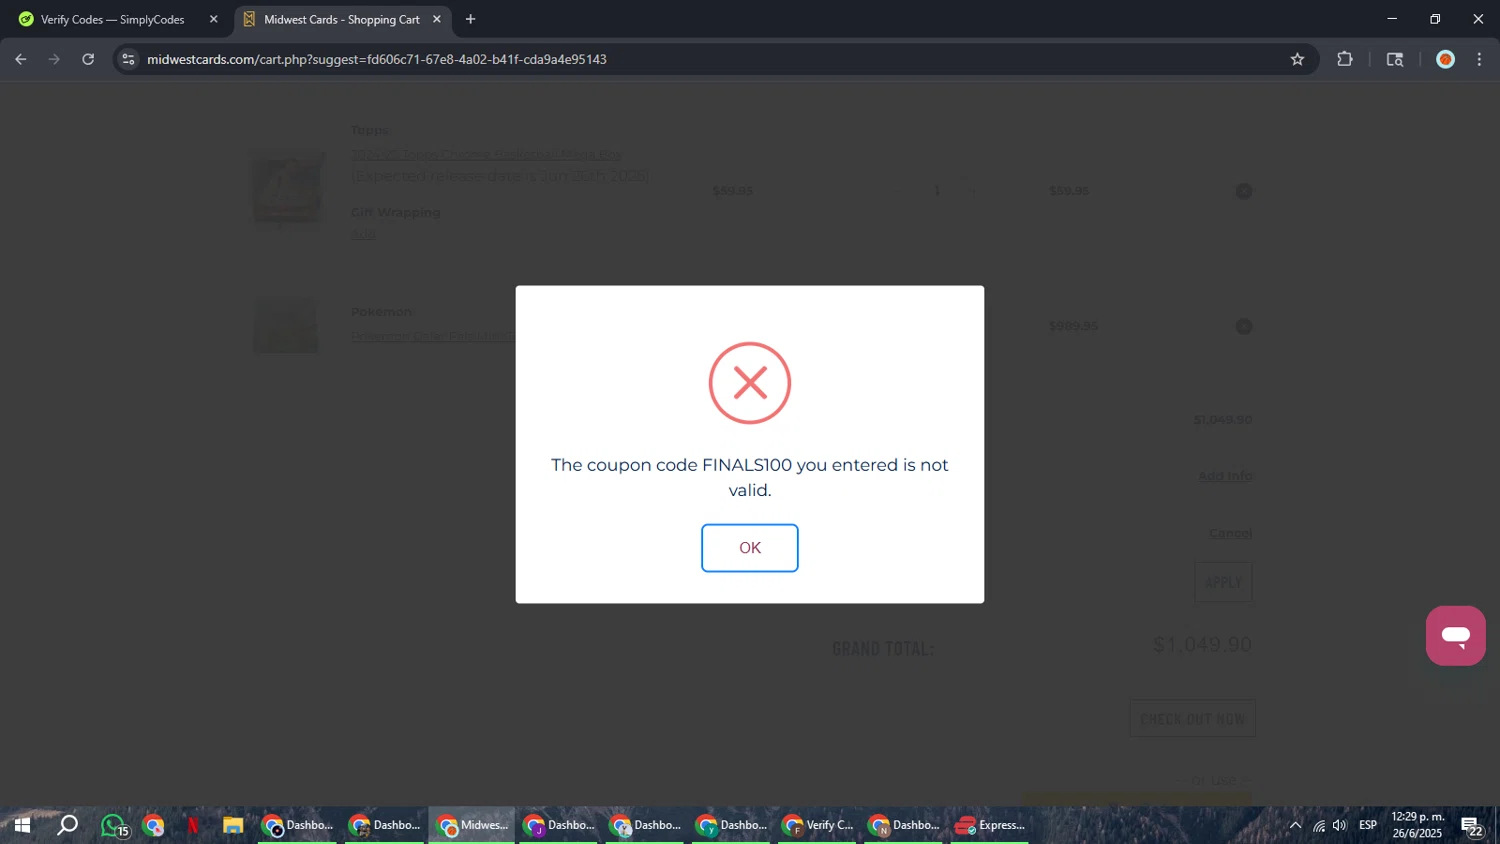Open the Chrome profile avatar

[x=1445, y=59]
